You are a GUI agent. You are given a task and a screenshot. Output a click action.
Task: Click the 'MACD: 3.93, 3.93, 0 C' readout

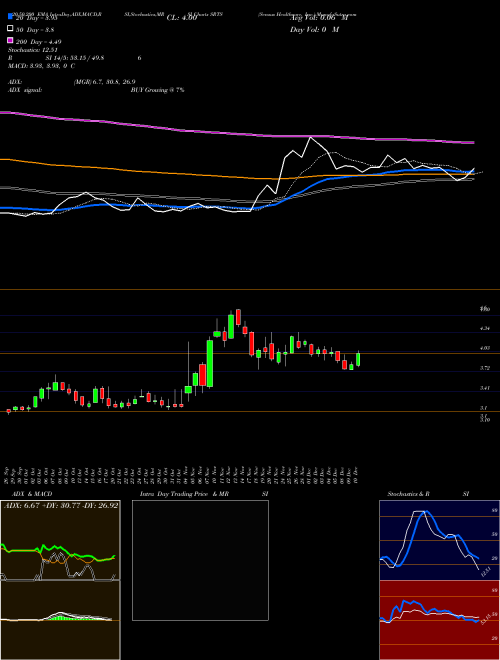click(x=41, y=66)
